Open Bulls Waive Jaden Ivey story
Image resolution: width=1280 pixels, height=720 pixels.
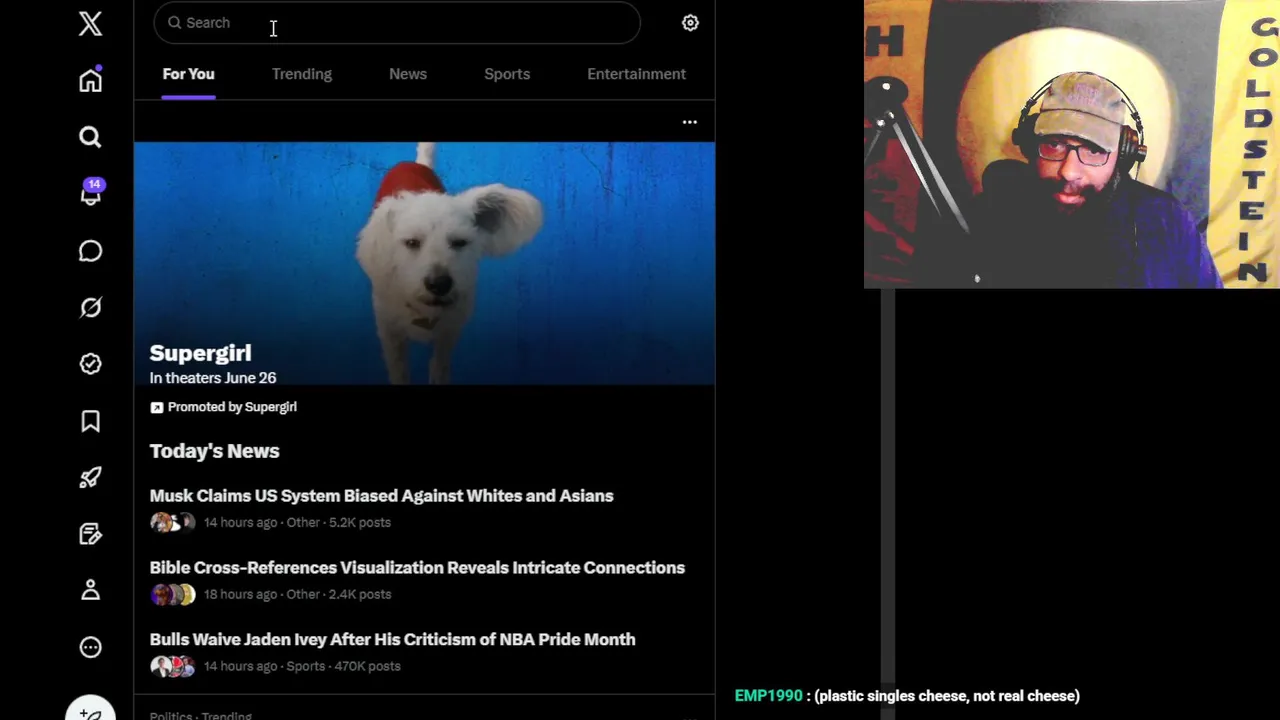click(392, 640)
